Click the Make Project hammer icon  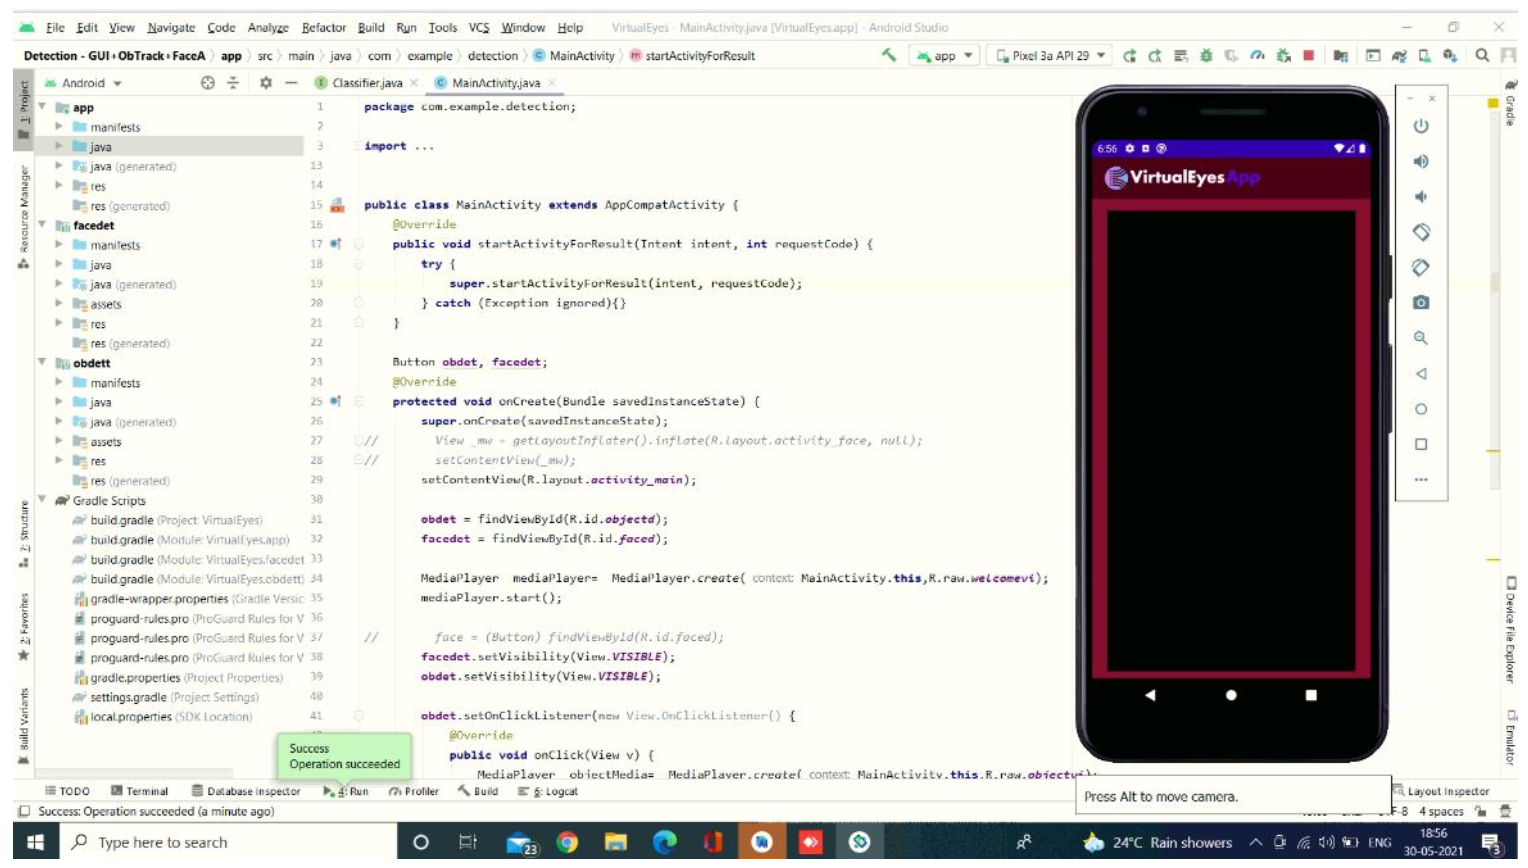tap(888, 55)
